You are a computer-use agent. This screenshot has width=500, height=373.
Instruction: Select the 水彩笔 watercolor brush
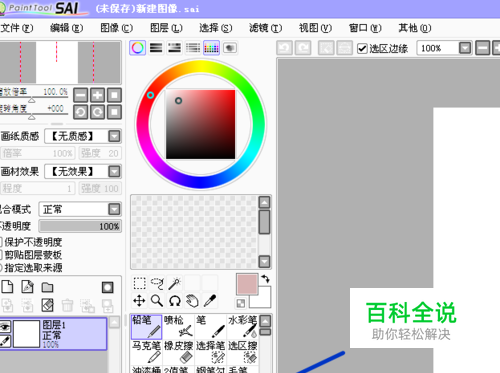click(x=242, y=327)
